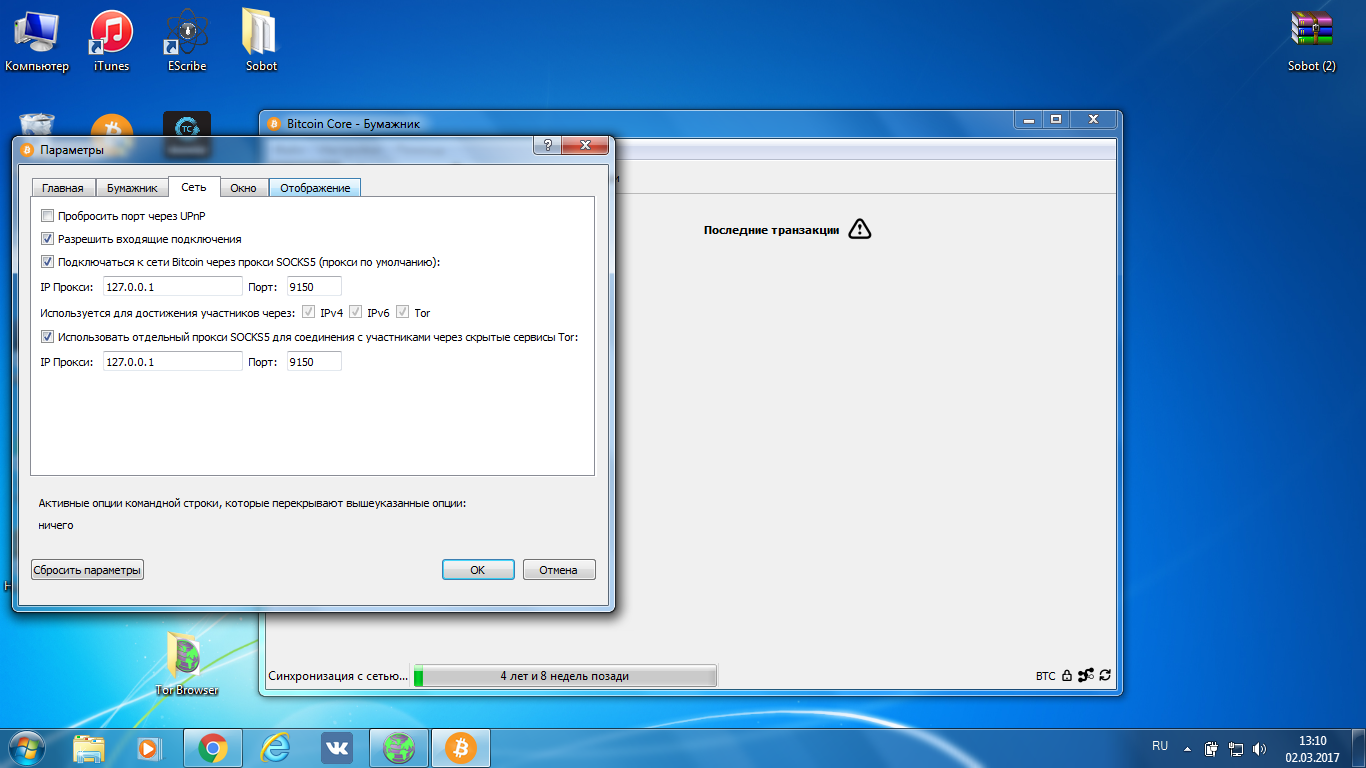Click the Сбросить параметры button
The height and width of the screenshot is (768, 1366).
(87, 570)
